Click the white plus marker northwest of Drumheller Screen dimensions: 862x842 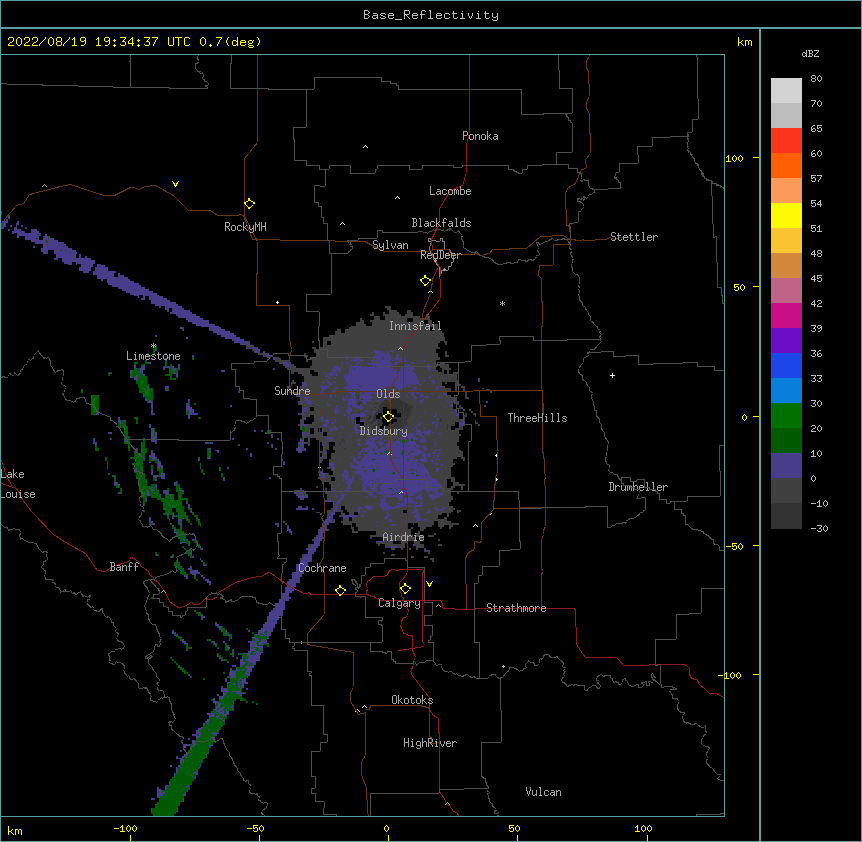coord(612,375)
